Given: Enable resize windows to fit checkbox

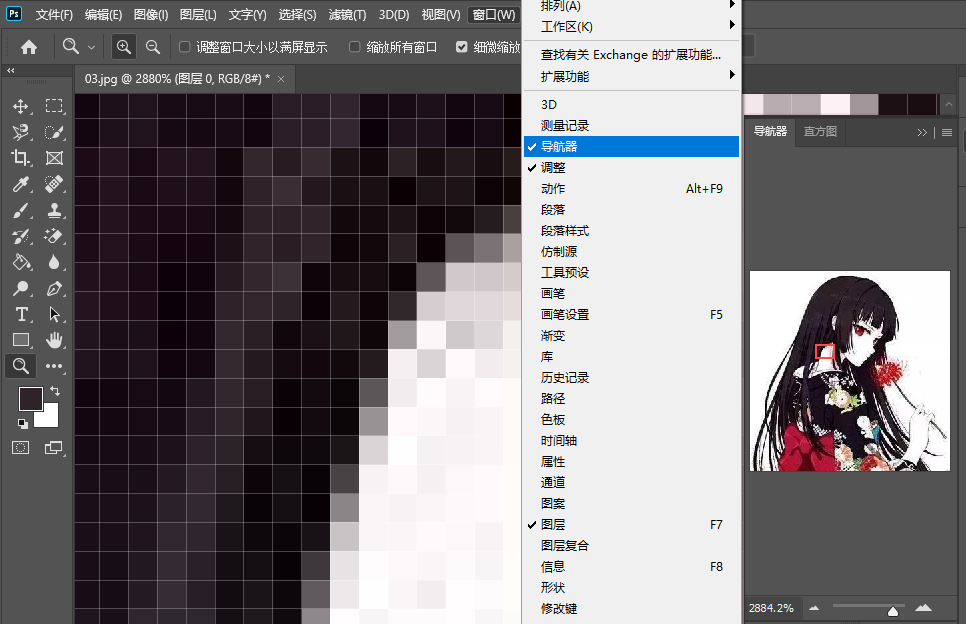Looking at the screenshot, I should [184, 47].
